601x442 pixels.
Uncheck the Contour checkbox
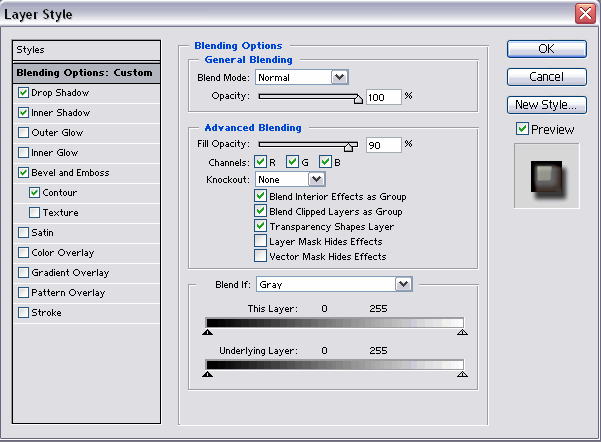click(34, 192)
